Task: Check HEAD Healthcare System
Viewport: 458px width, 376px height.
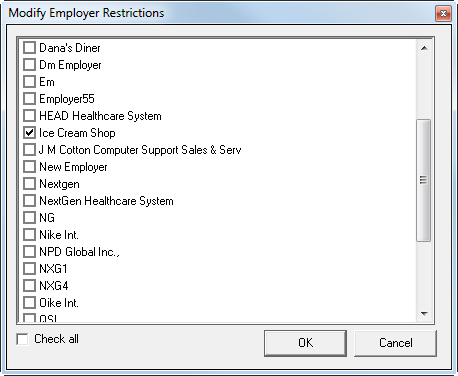Action: pos(29,116)
